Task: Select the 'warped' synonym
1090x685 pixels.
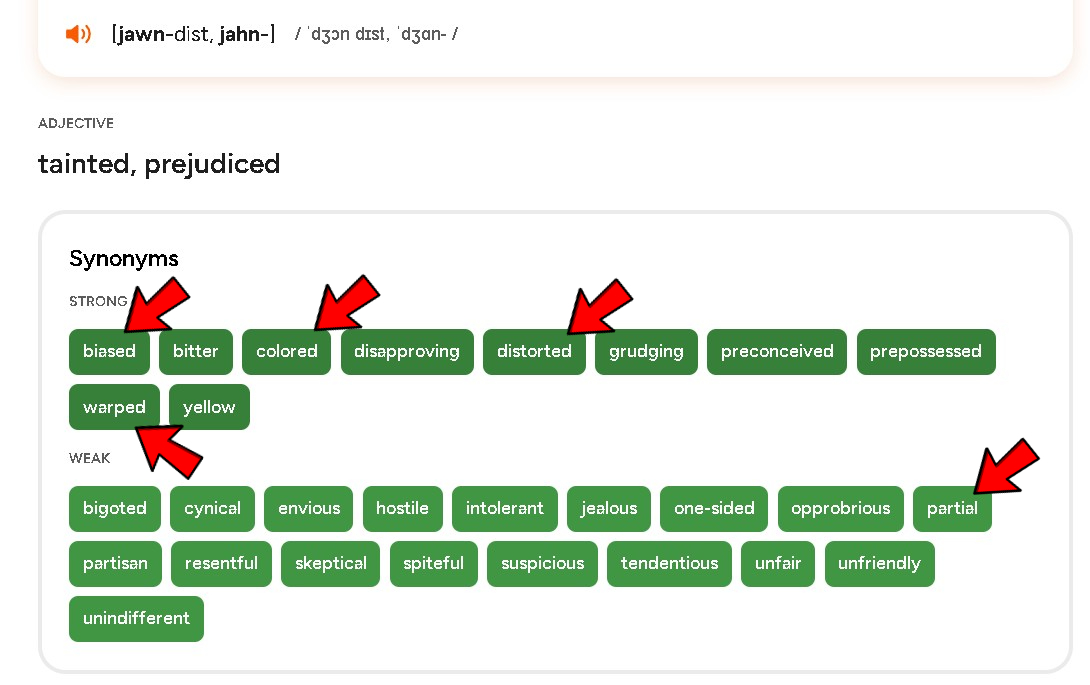Action: pyautogui.click(x=114, y=407)
